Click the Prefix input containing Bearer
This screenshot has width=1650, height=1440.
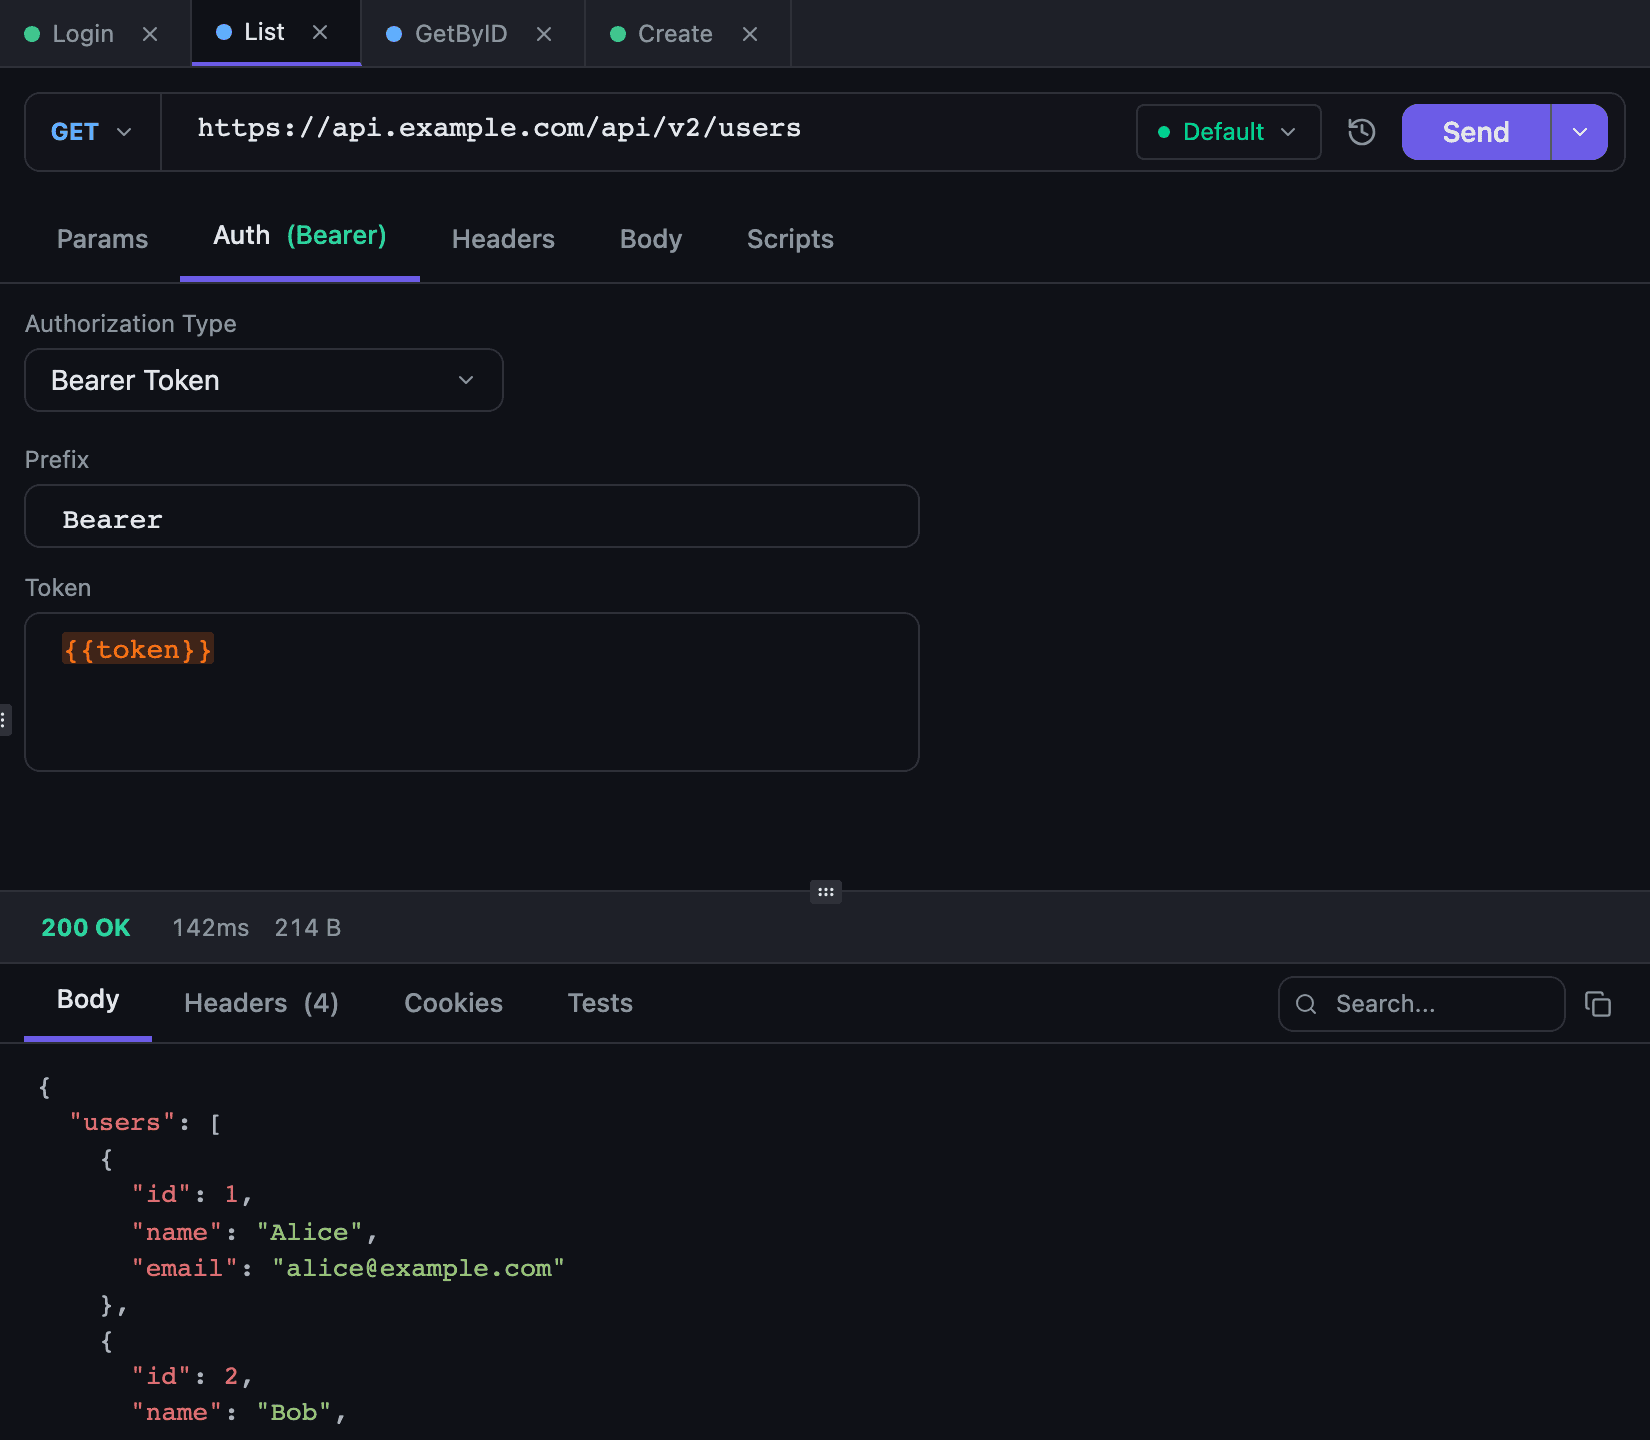point(472,516)
